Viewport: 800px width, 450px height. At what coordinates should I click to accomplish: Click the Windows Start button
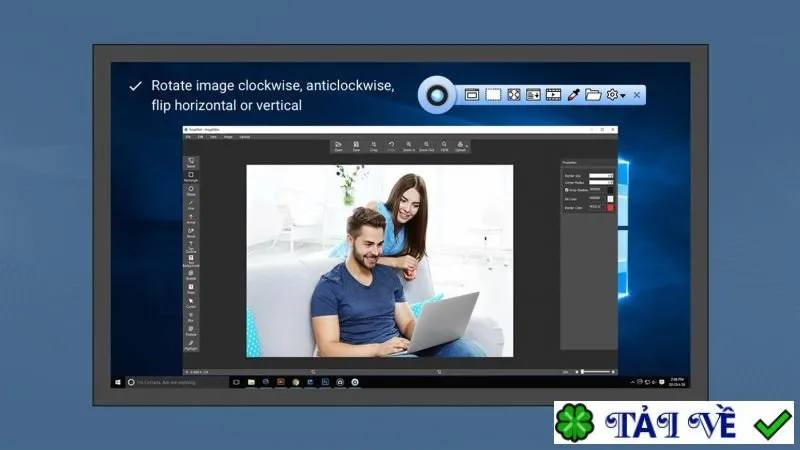pyautogui.click(x=118, y=382)
